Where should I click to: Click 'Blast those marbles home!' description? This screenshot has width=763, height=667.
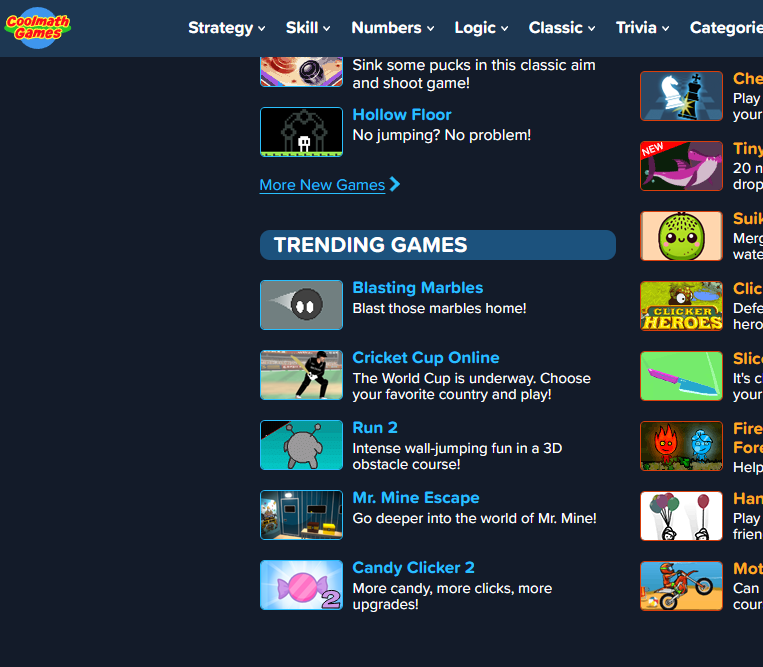(x=439, y=308)
